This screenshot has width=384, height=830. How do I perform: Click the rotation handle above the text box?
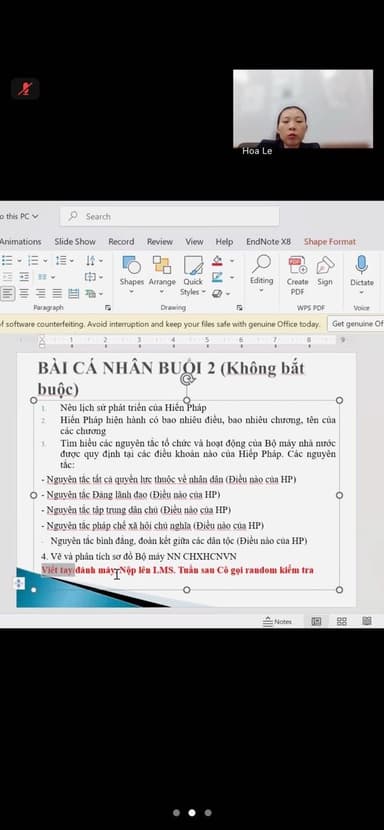[x=186, y=378]
